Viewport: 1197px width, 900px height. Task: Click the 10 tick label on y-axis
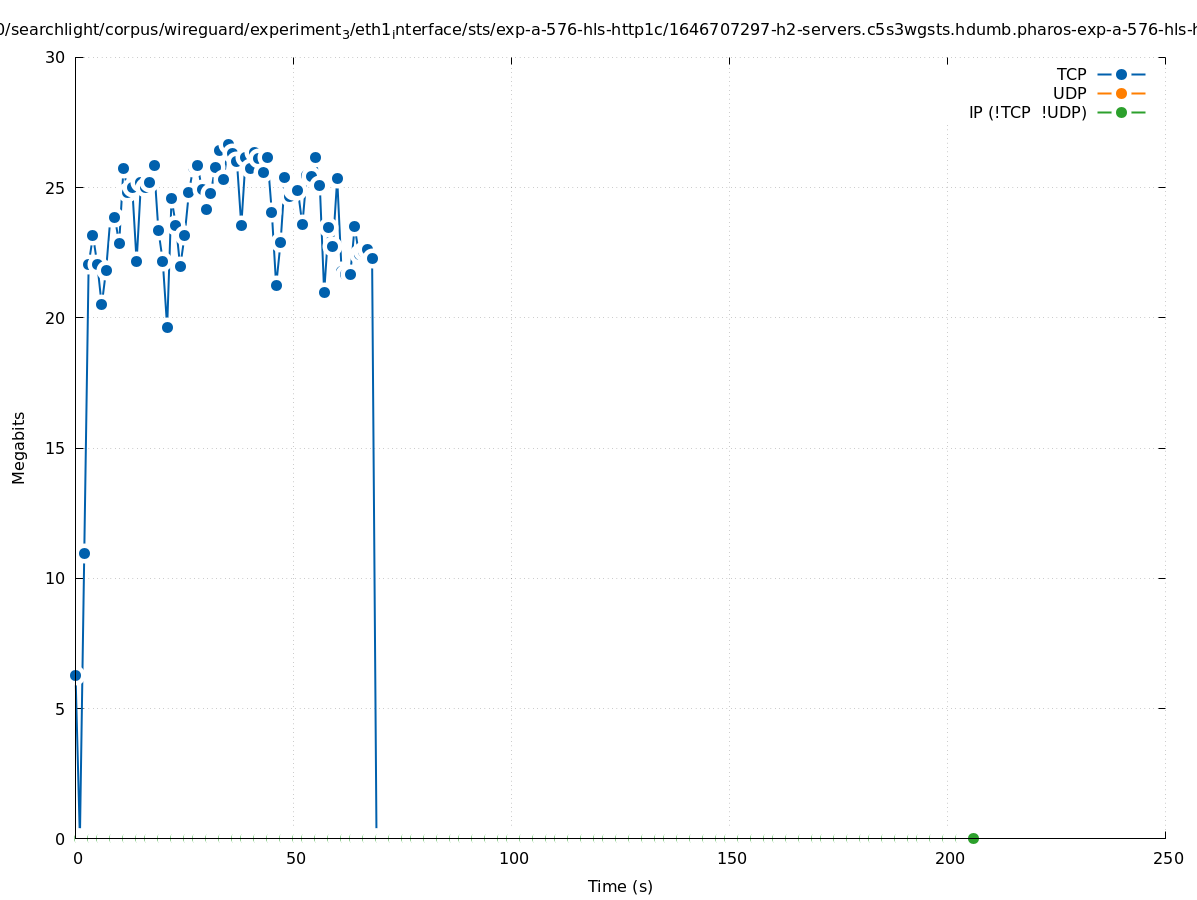point(55,578)
